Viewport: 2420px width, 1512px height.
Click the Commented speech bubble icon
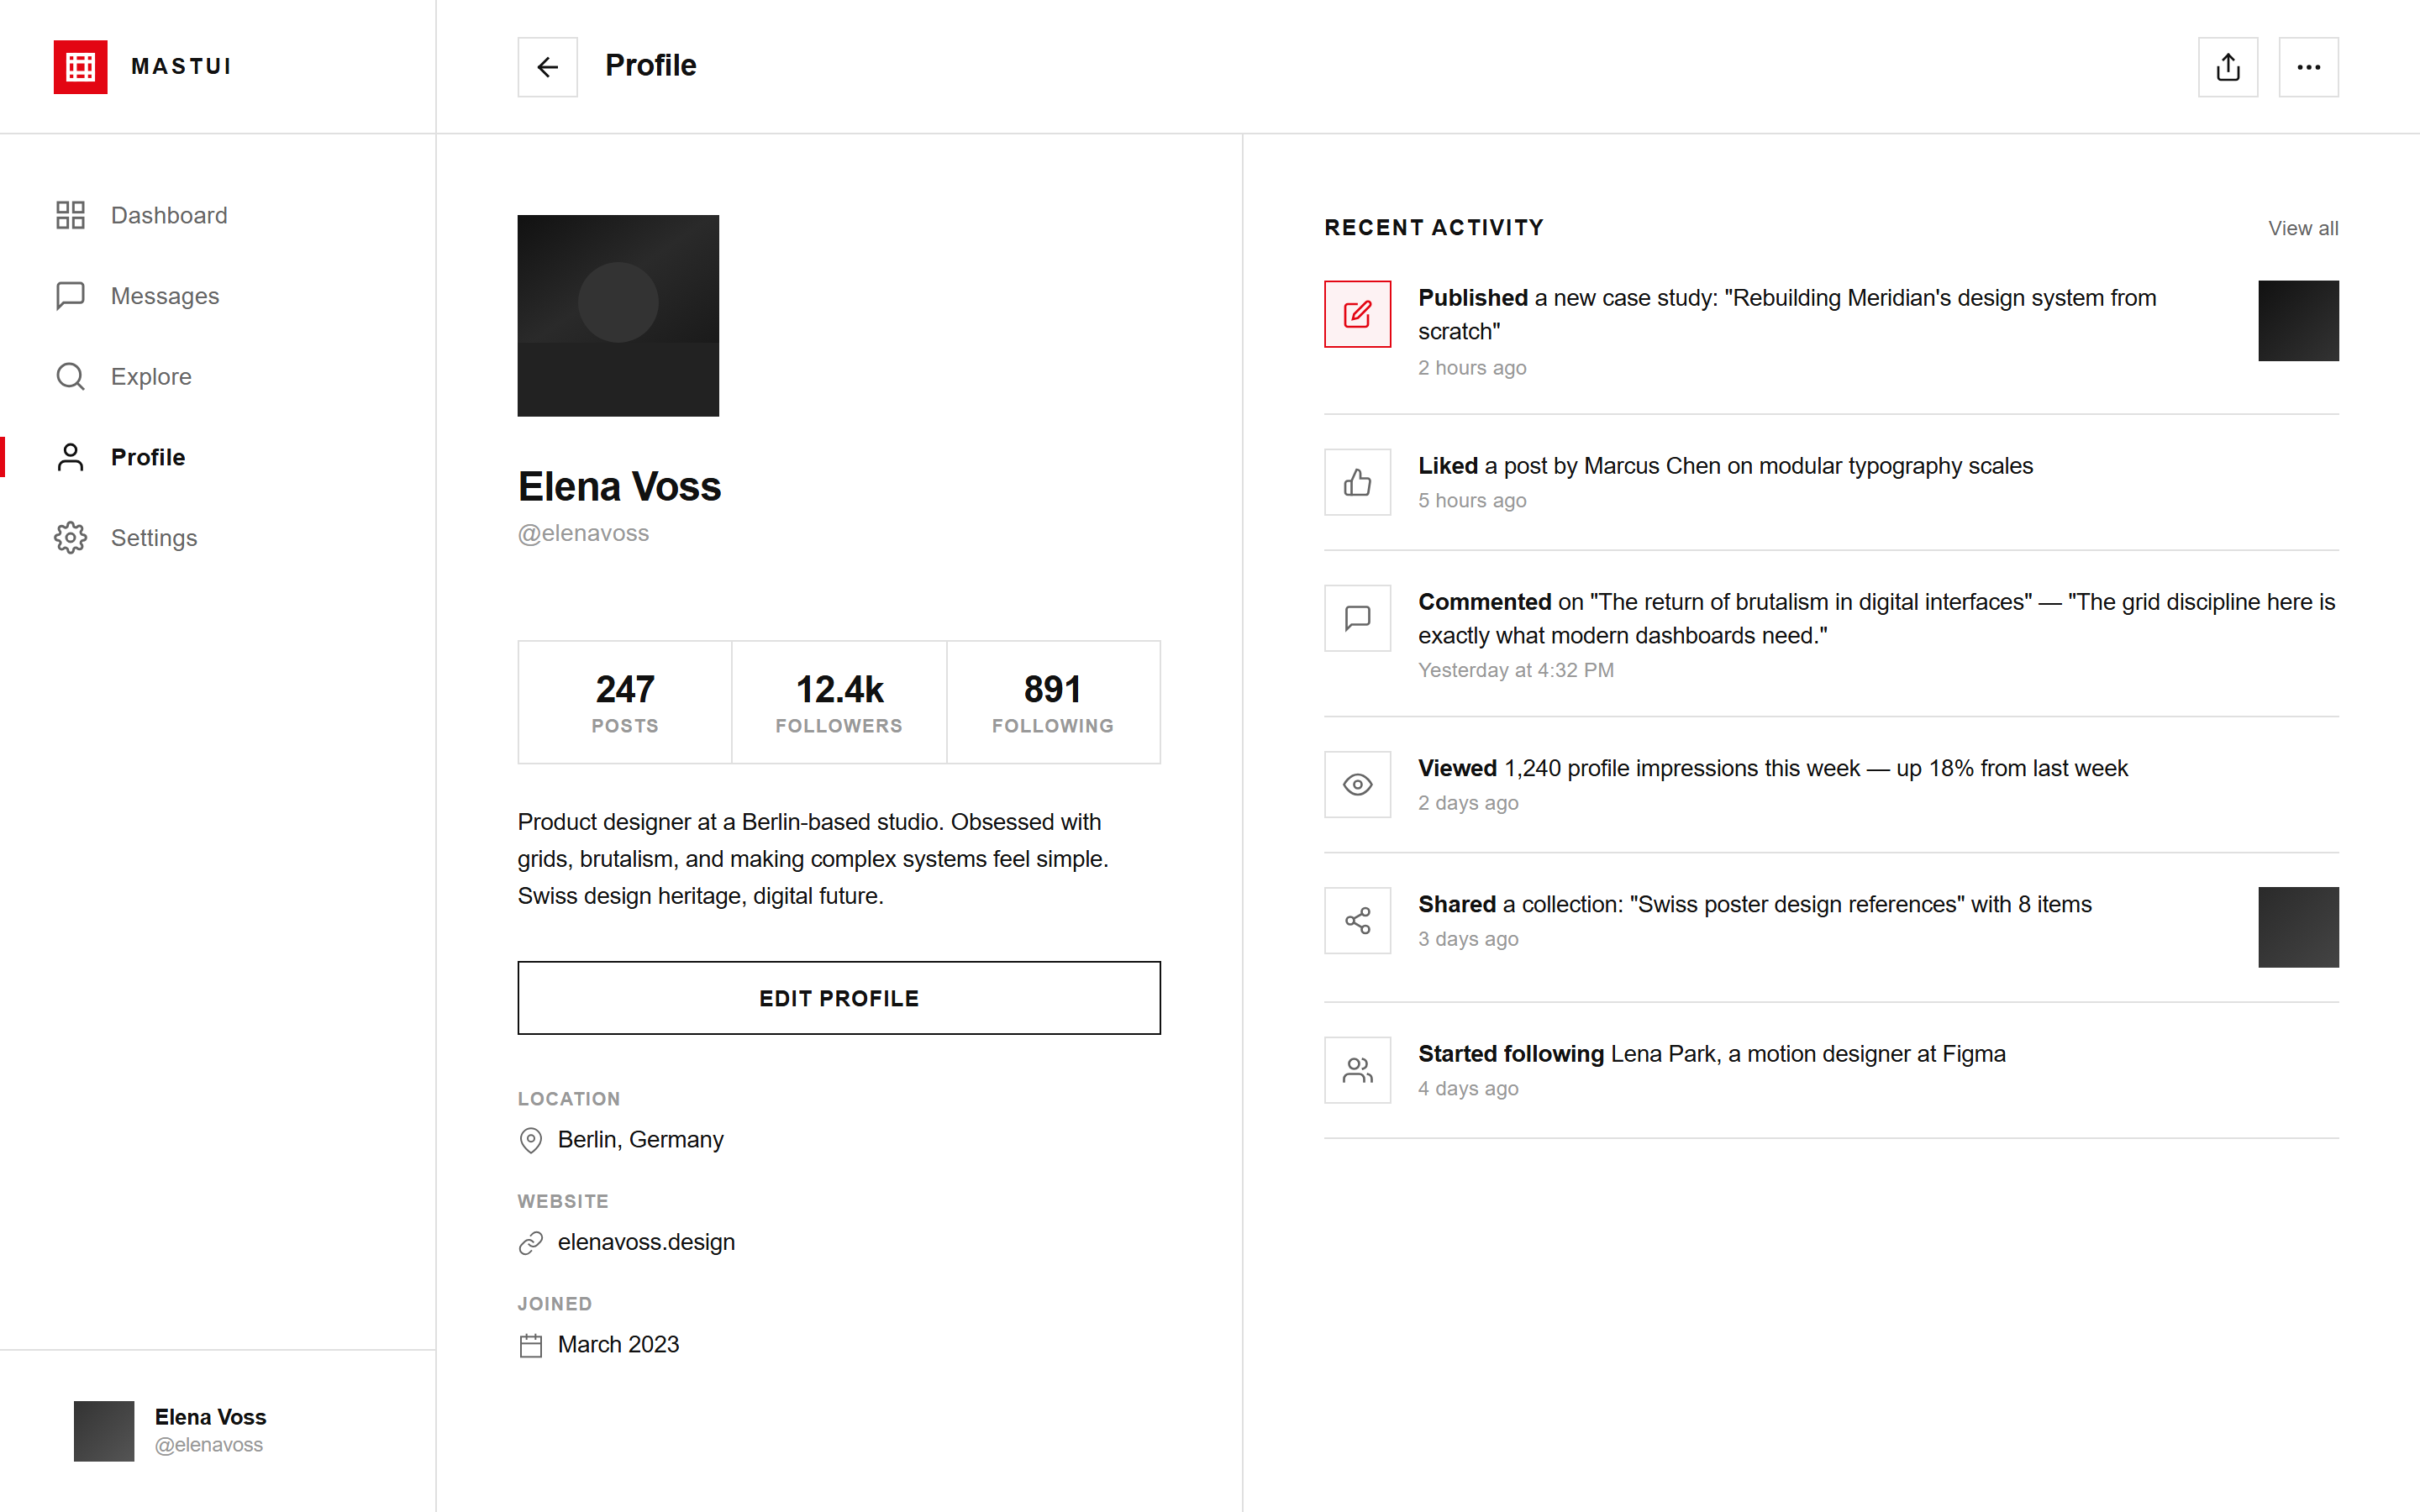click(x=1357, y=618)
